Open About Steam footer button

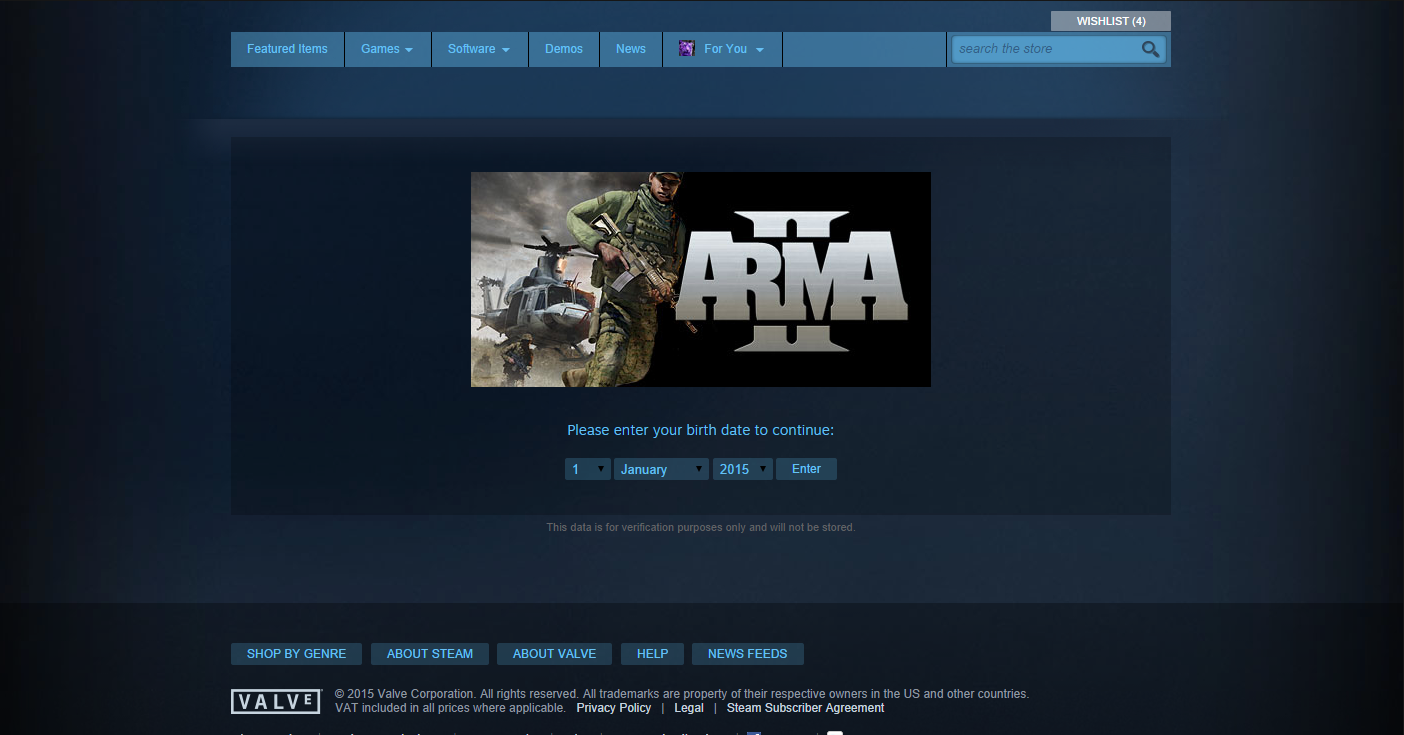tap(430, 654)
